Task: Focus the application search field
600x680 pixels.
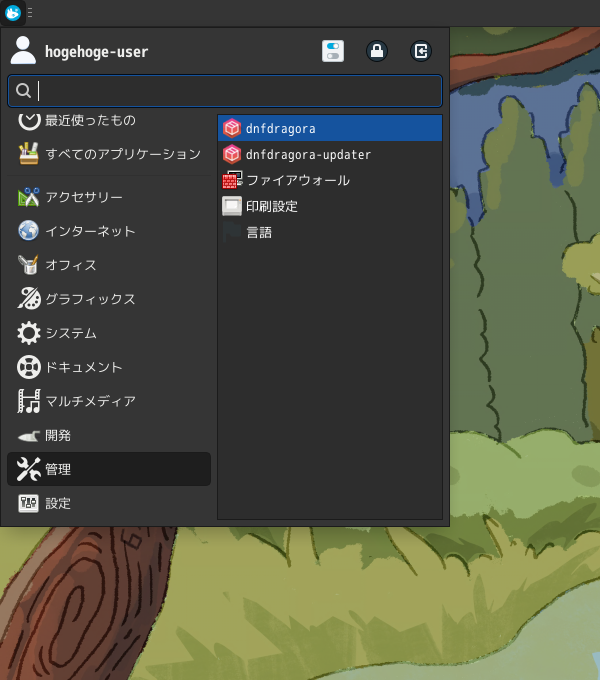Action: (225, 91)
